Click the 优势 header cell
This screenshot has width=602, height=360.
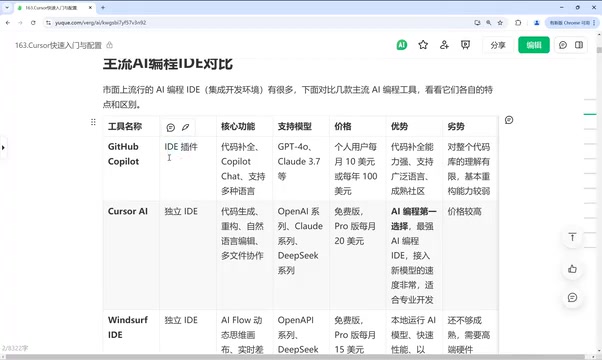coord(413,126)
